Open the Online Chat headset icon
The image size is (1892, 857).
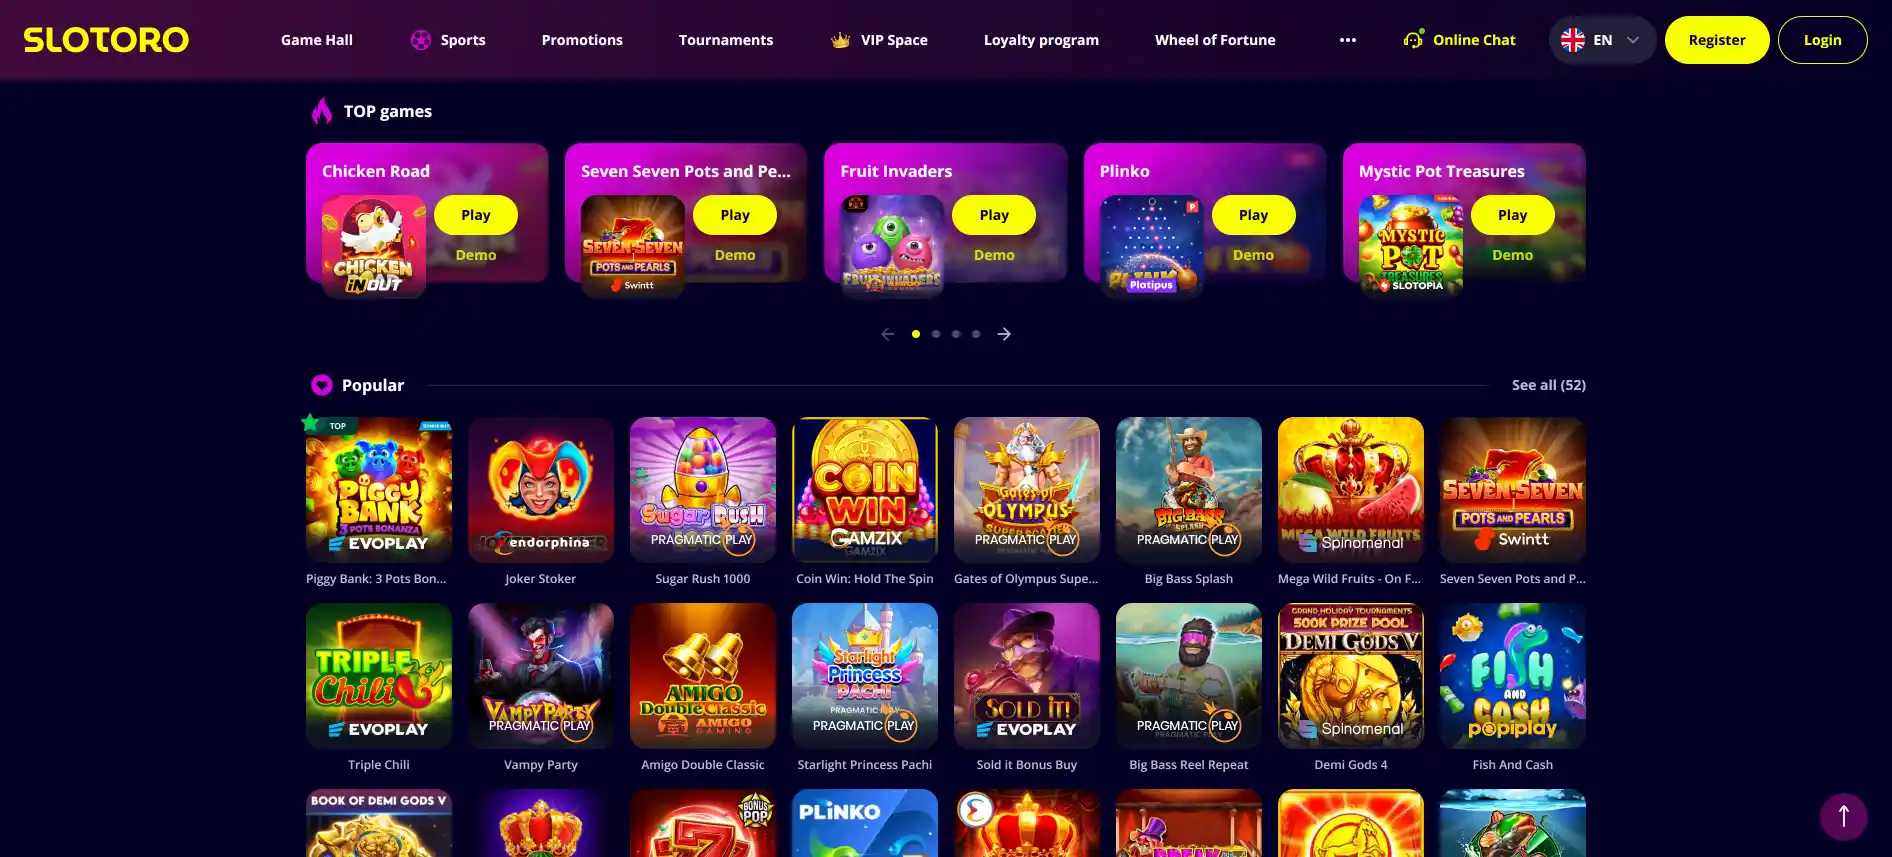(x=1413, y=40)
